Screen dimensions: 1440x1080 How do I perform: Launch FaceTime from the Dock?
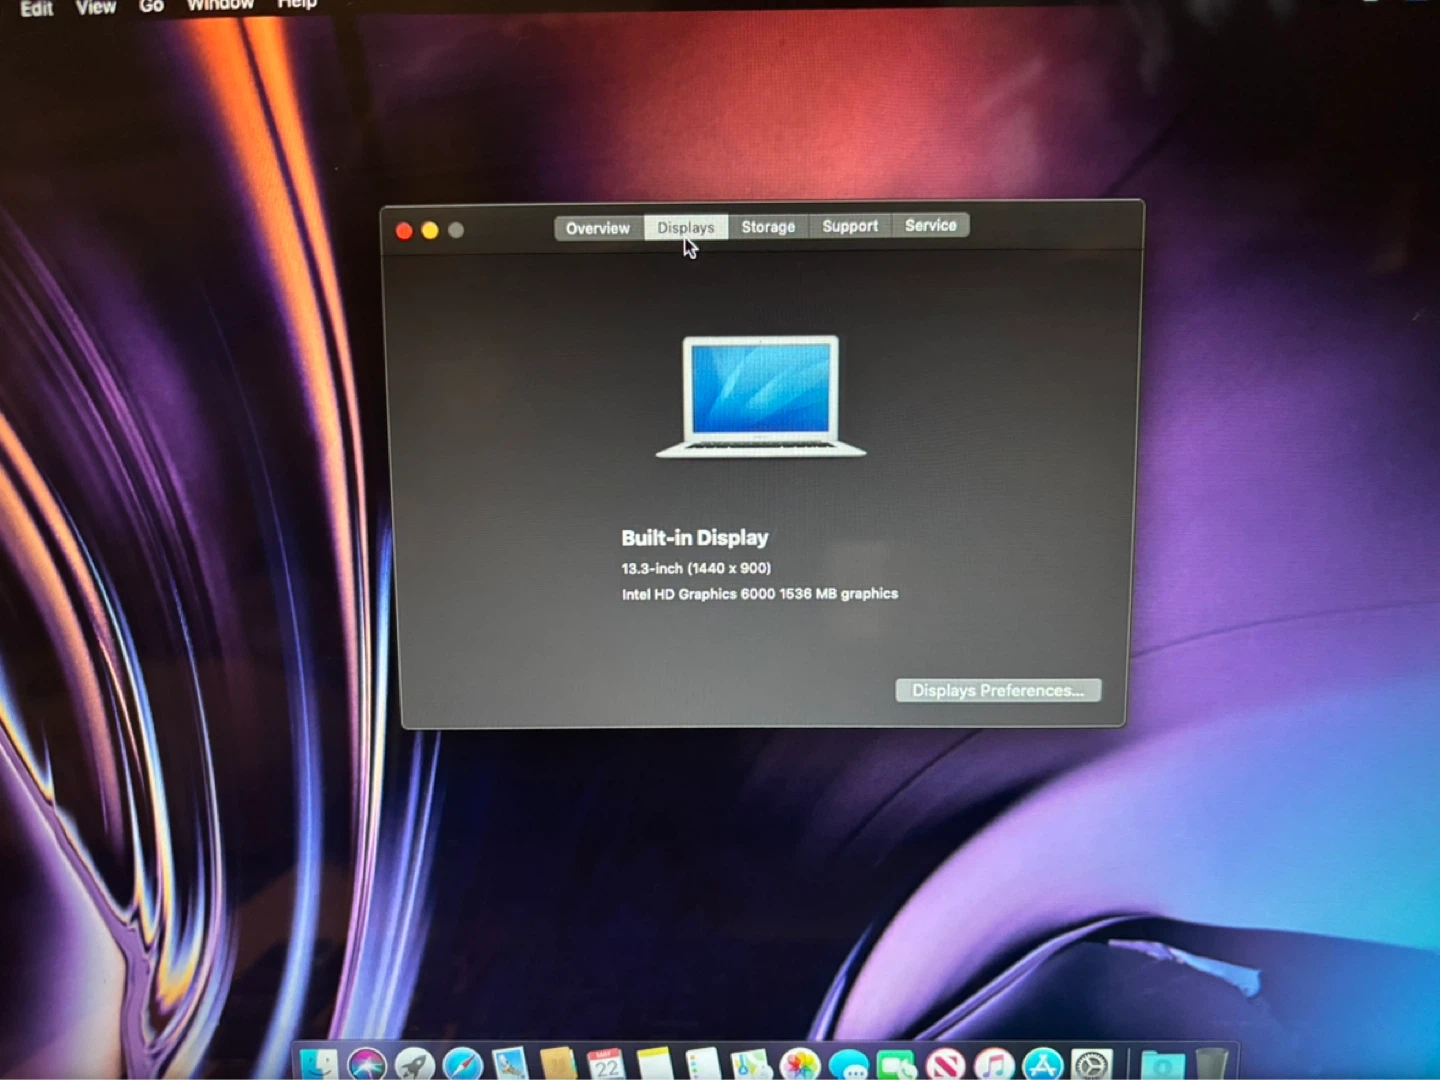897,1064
